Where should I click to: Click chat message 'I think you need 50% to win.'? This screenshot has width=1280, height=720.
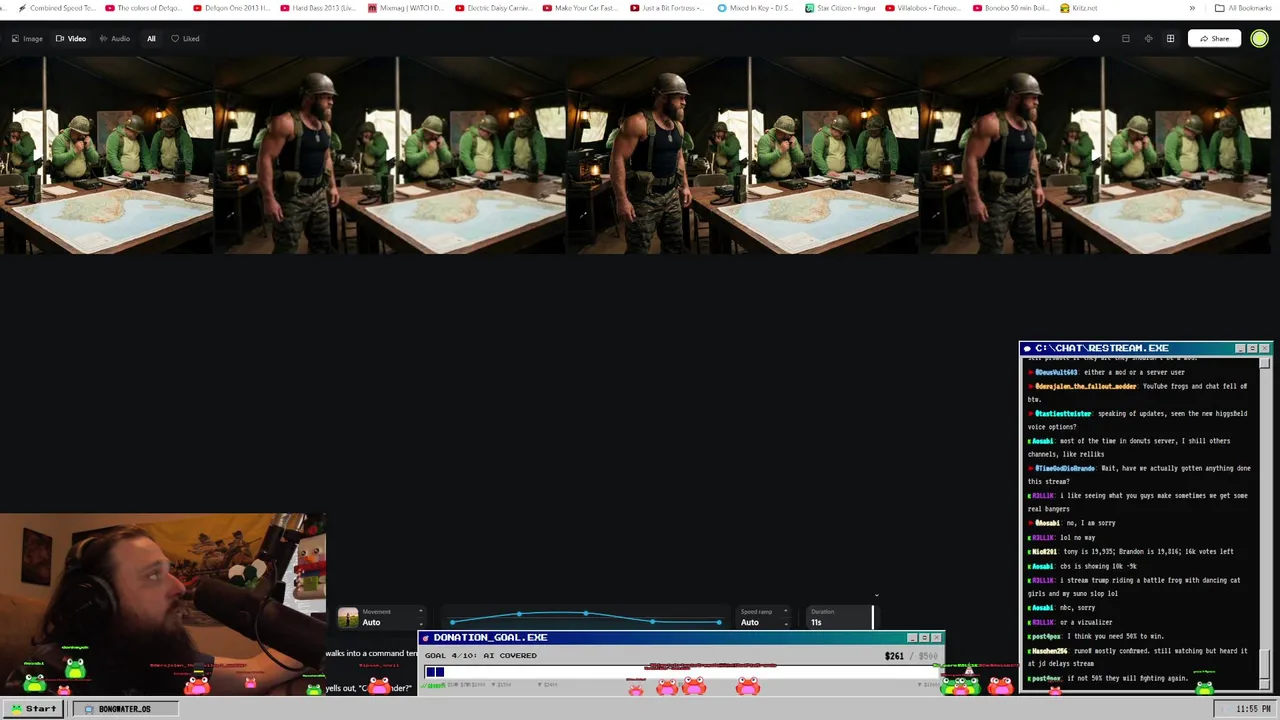click(x=1115, y=636)
